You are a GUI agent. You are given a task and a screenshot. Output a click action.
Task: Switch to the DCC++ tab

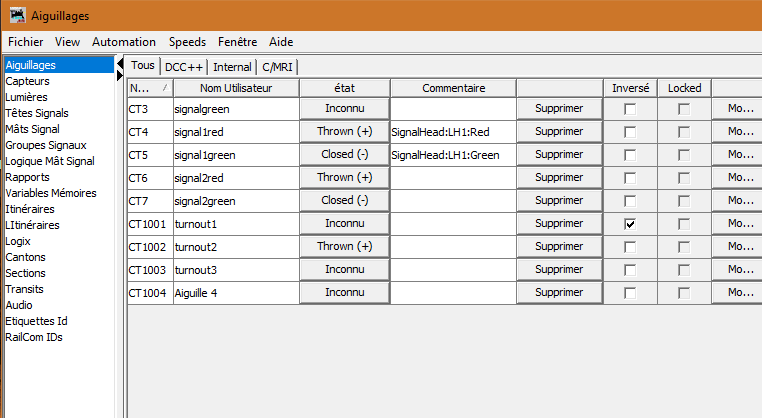[x=185, y=67]
